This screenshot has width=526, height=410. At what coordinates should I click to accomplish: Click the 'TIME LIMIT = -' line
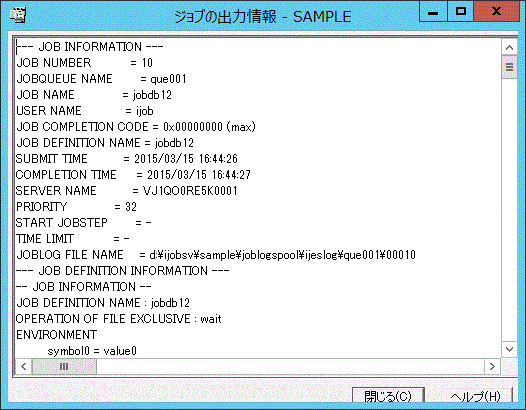[x=73, y=239]
